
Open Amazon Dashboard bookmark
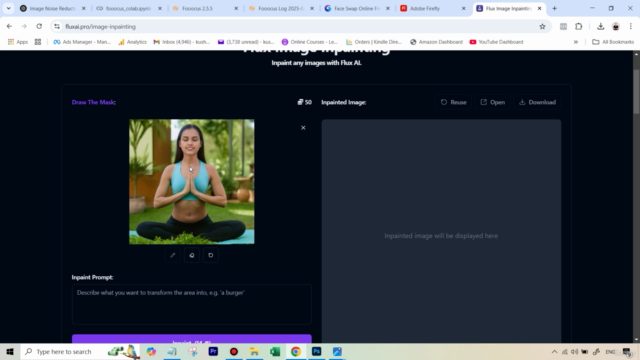point(436,42)
